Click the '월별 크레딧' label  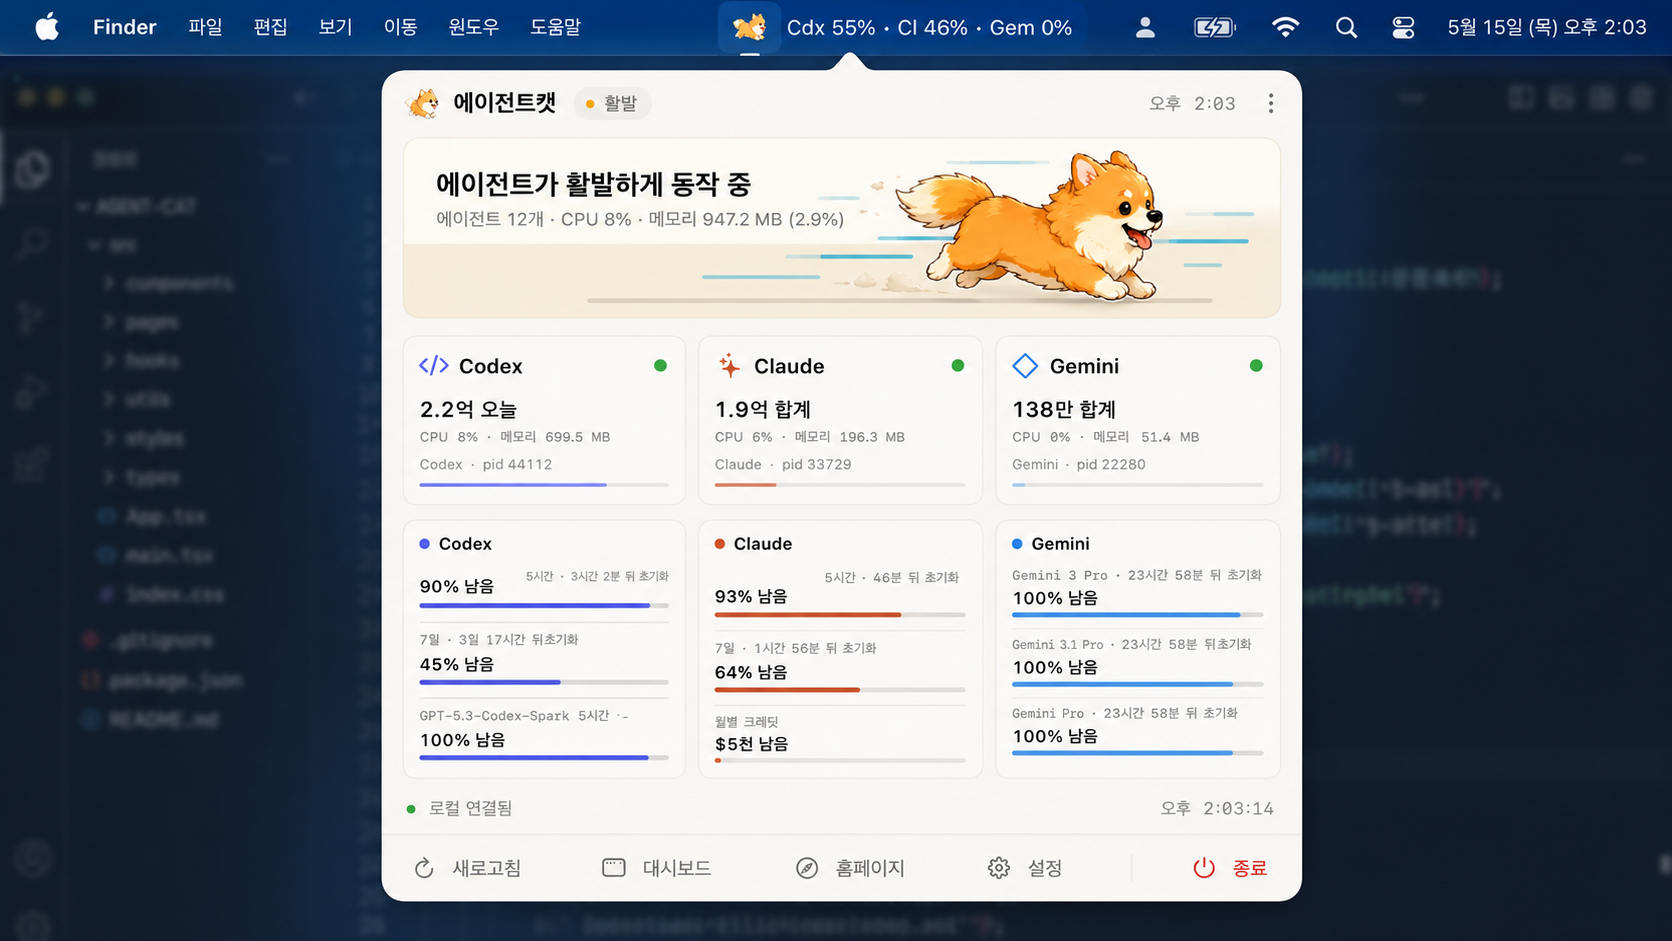click(x=747, y=722)
